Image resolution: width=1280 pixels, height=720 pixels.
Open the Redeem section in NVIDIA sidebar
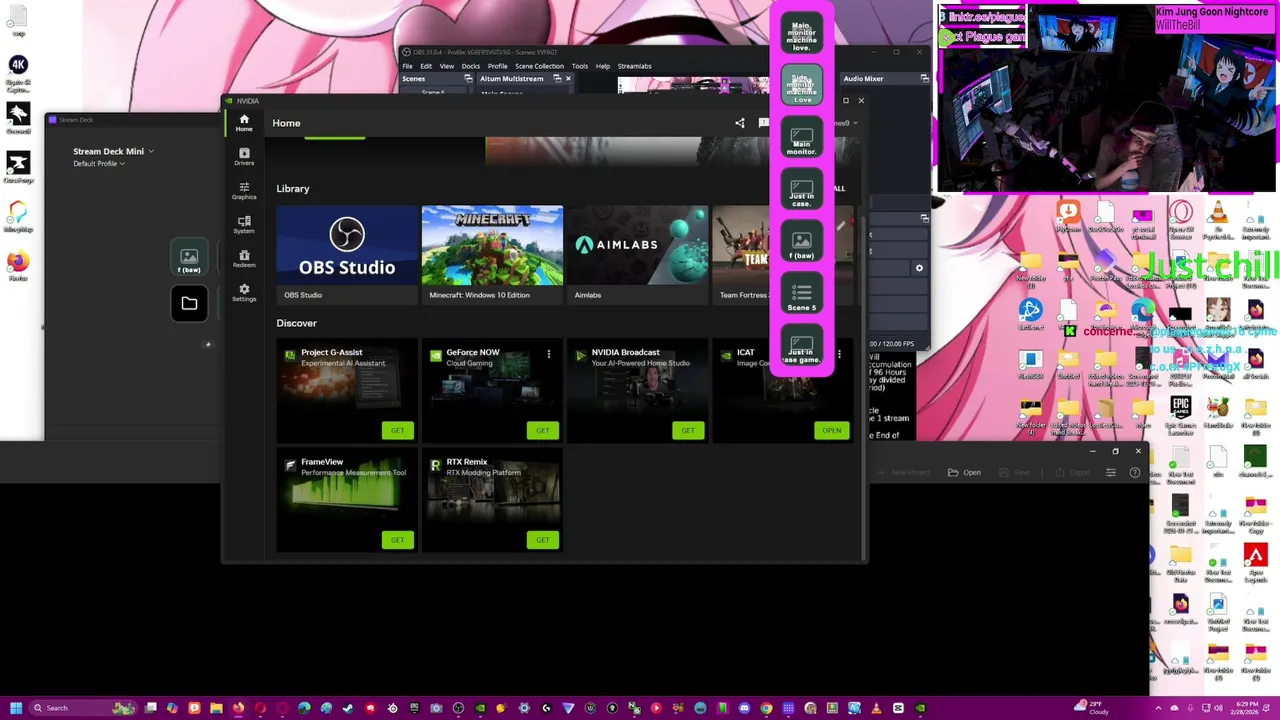pyautogui.click(x=244, y=259)
